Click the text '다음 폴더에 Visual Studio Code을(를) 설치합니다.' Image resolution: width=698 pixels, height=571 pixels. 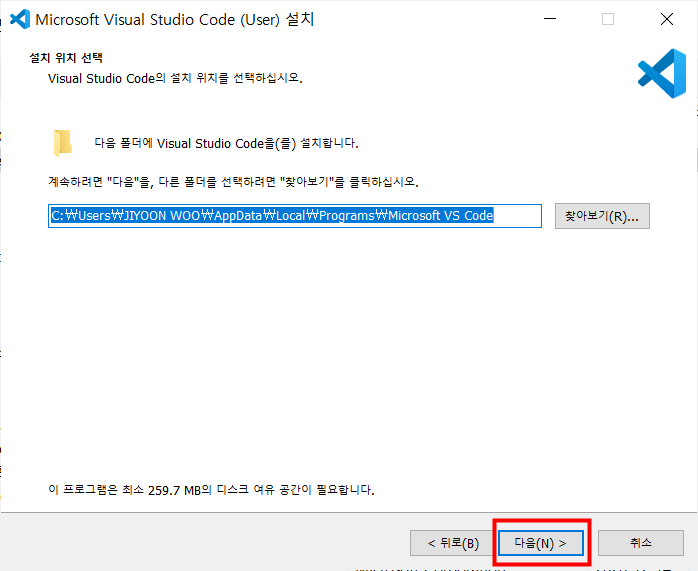(x=227, y=143)
